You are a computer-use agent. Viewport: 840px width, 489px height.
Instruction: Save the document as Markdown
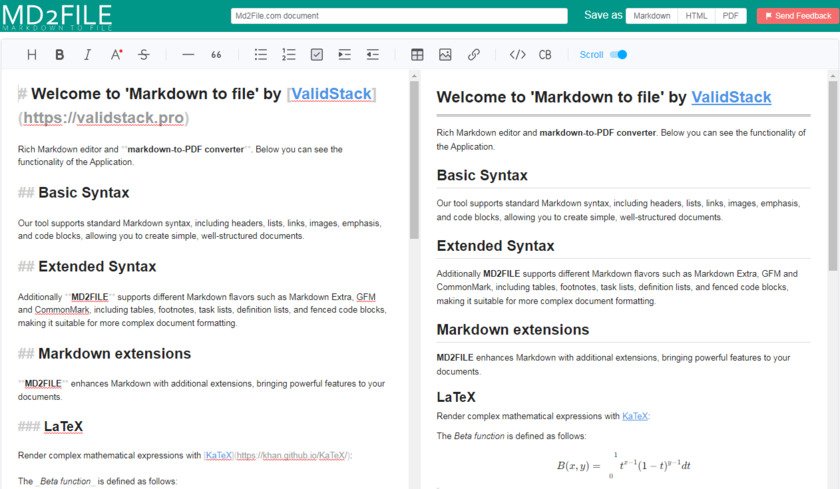(651, 16)
